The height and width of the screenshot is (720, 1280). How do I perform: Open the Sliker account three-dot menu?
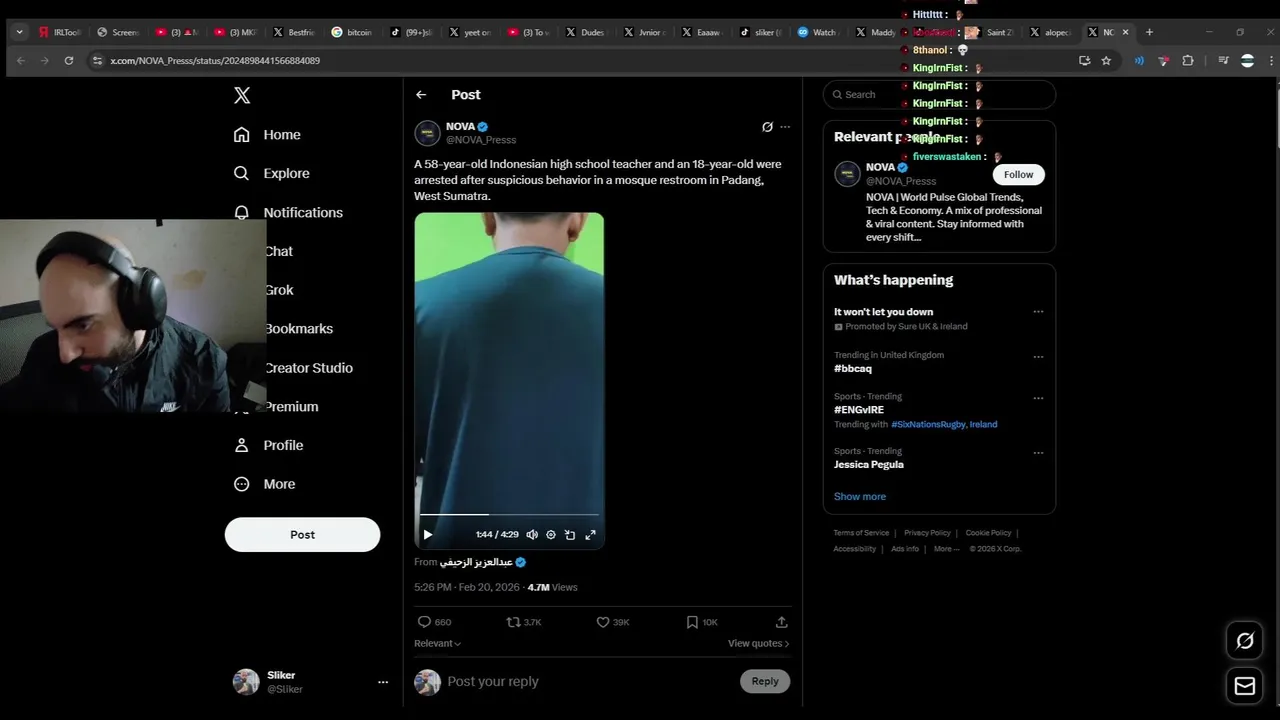[383, 682]
